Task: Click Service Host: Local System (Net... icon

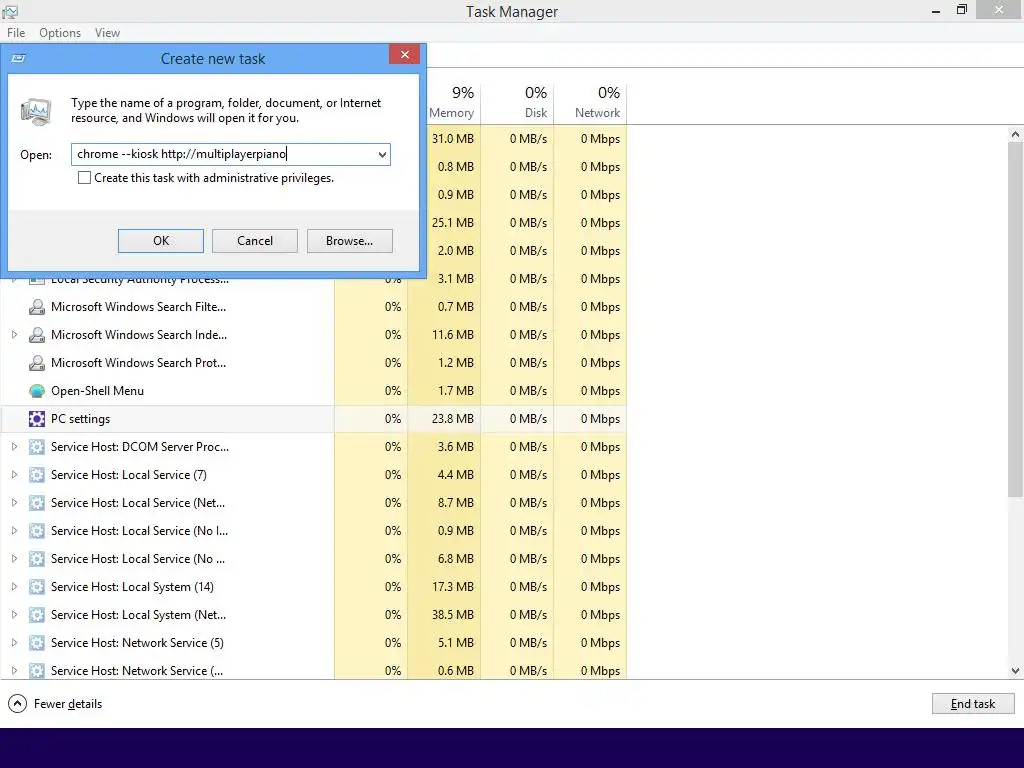Action: pyautogui.click(x=37, y=615)
